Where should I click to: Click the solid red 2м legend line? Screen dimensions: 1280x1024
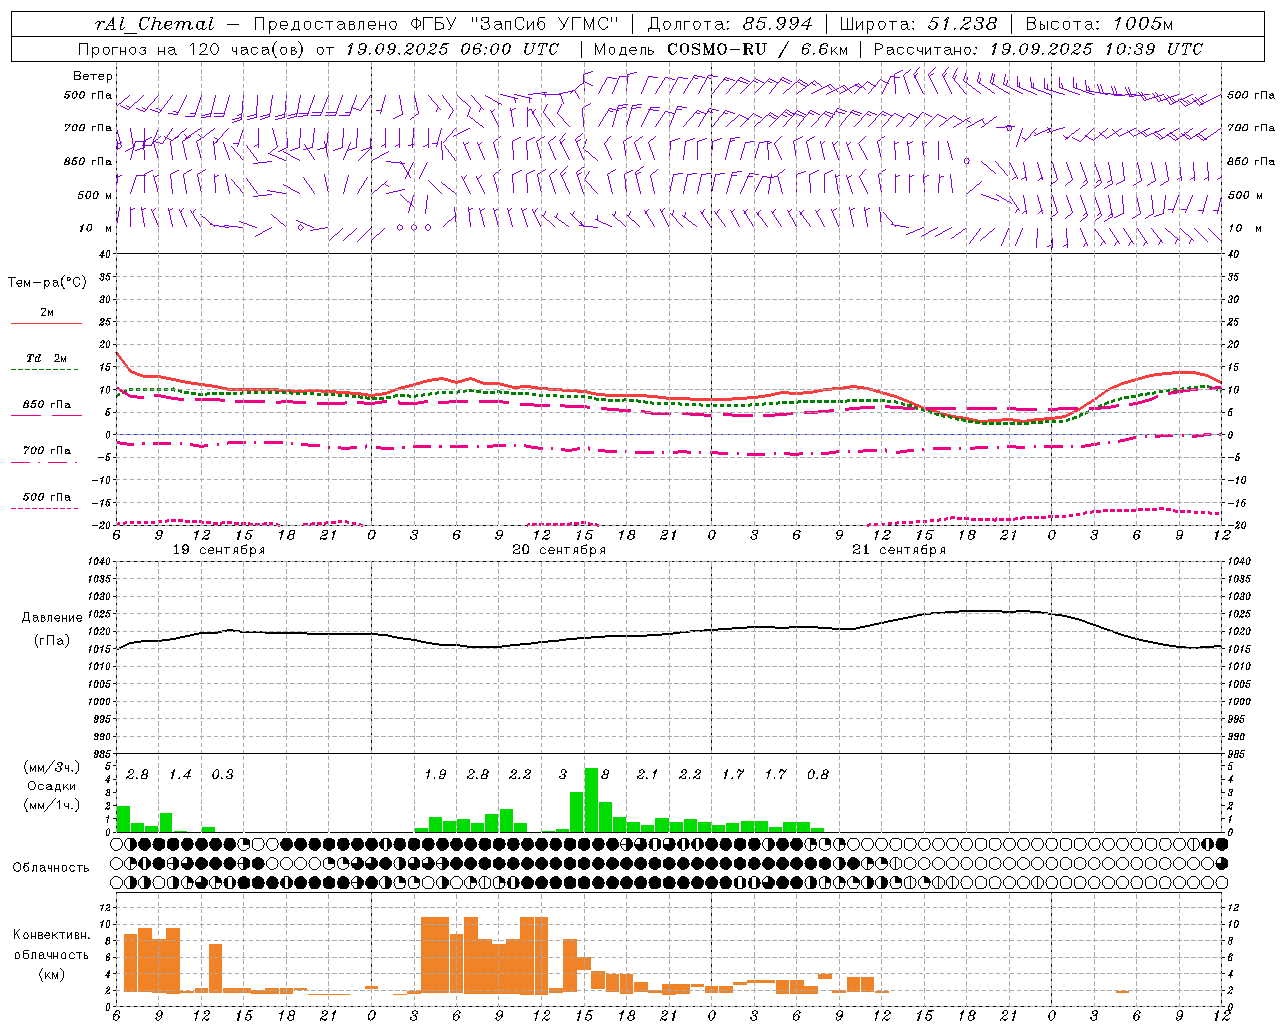coord(46,323)
